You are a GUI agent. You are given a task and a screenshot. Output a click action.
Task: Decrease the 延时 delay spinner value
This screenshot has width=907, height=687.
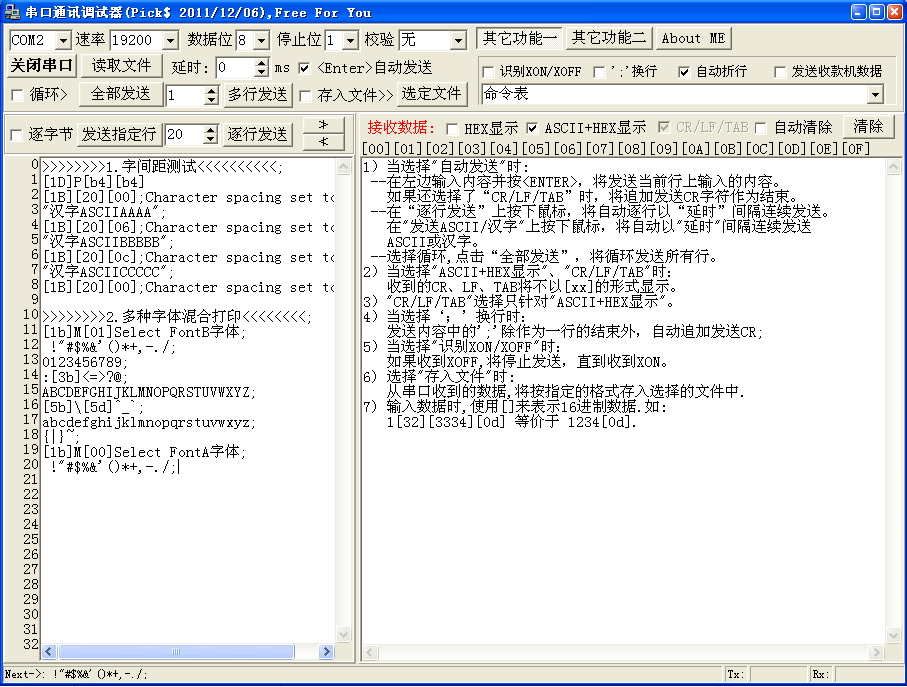click(262, 73)
